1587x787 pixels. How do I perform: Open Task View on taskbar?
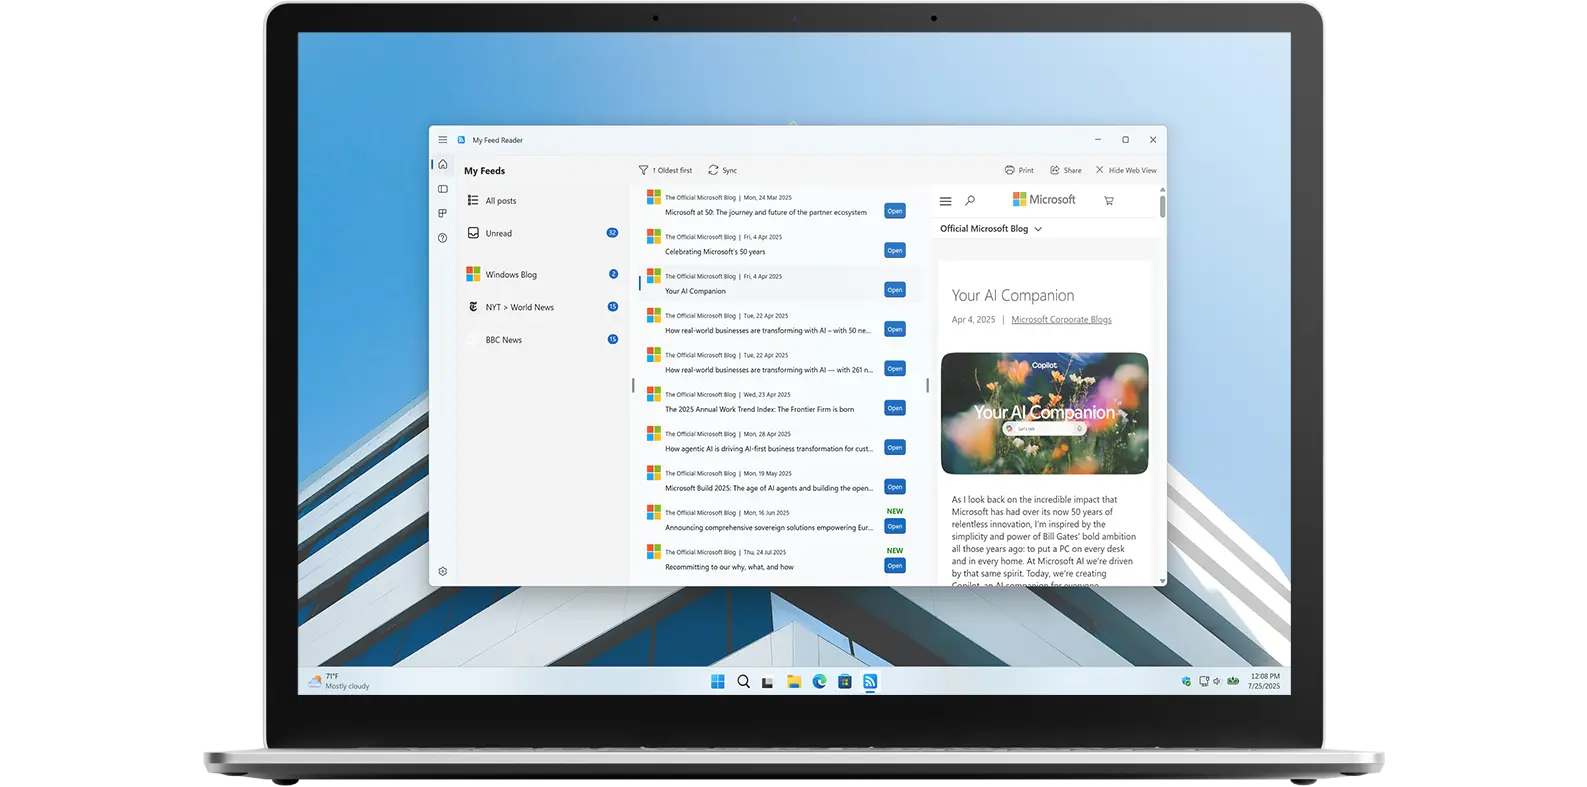pyautogui.click(x=768, y=682)
